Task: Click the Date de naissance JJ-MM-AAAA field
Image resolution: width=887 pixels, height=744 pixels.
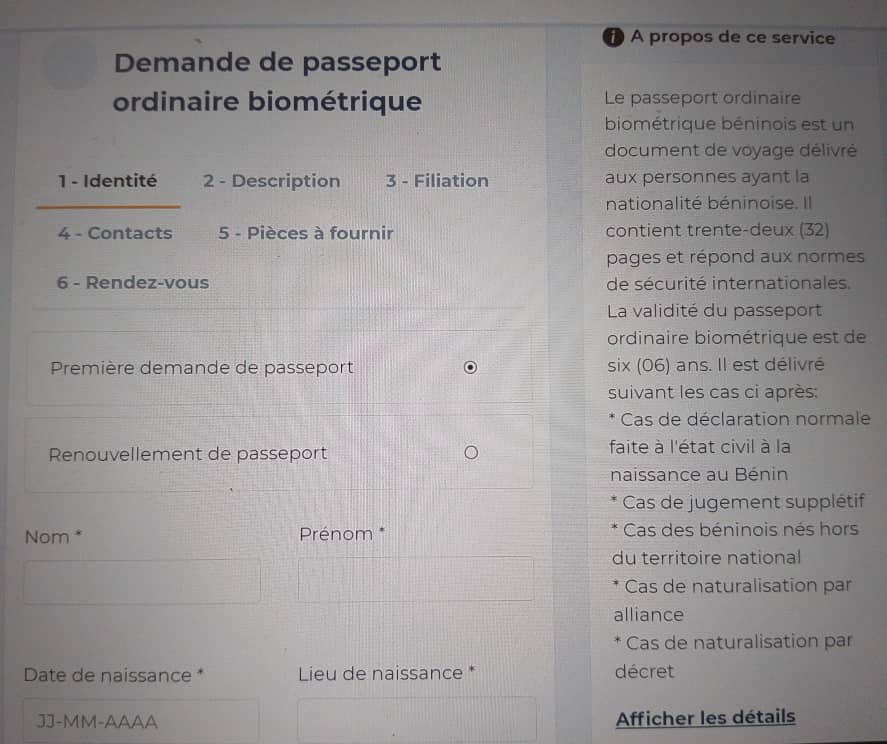Action: coord(141,721)
